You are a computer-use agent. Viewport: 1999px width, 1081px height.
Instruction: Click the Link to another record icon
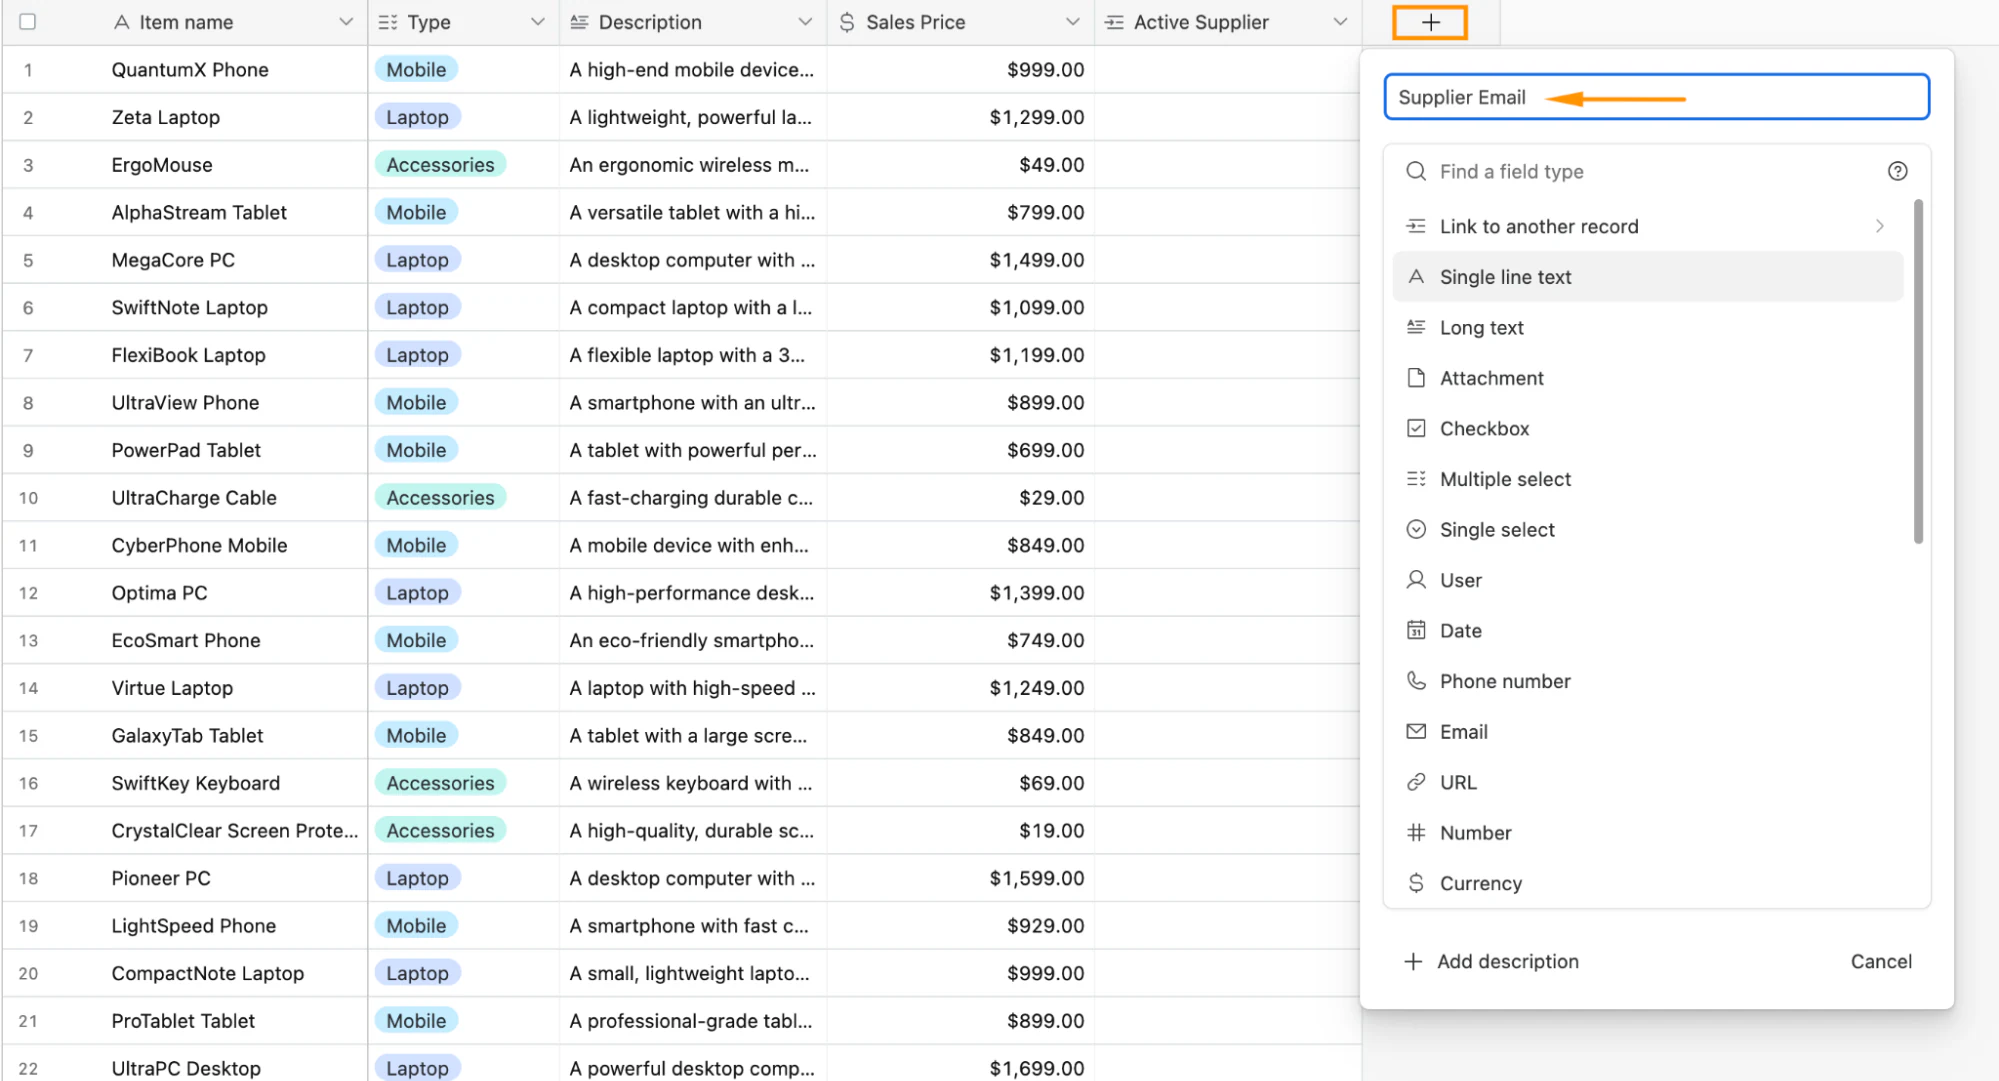[x=1416, y=226]
